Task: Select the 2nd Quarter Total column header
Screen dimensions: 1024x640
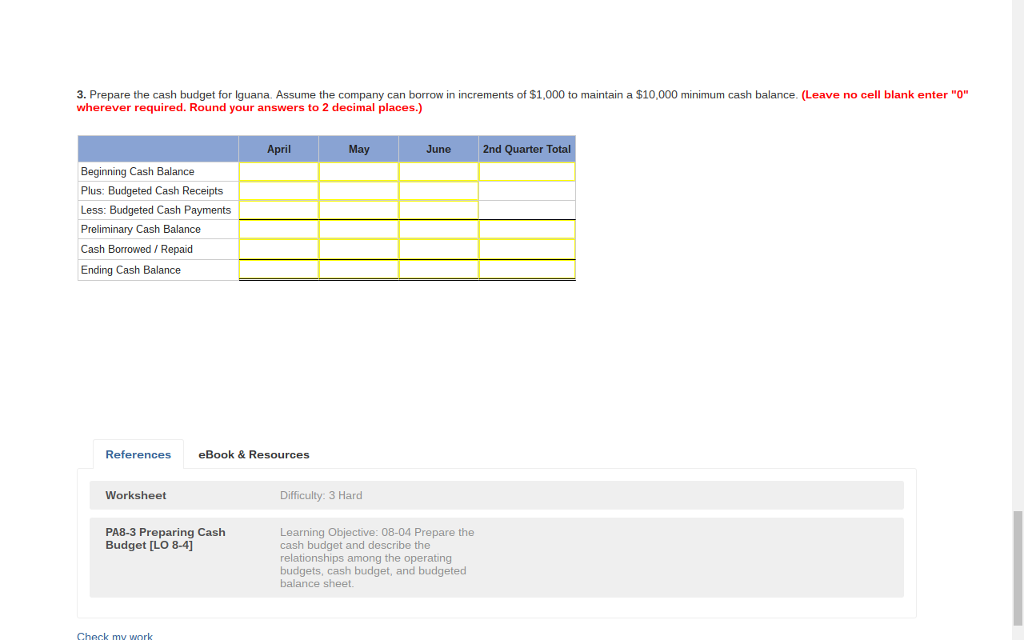Action: (x=527, y=148)
